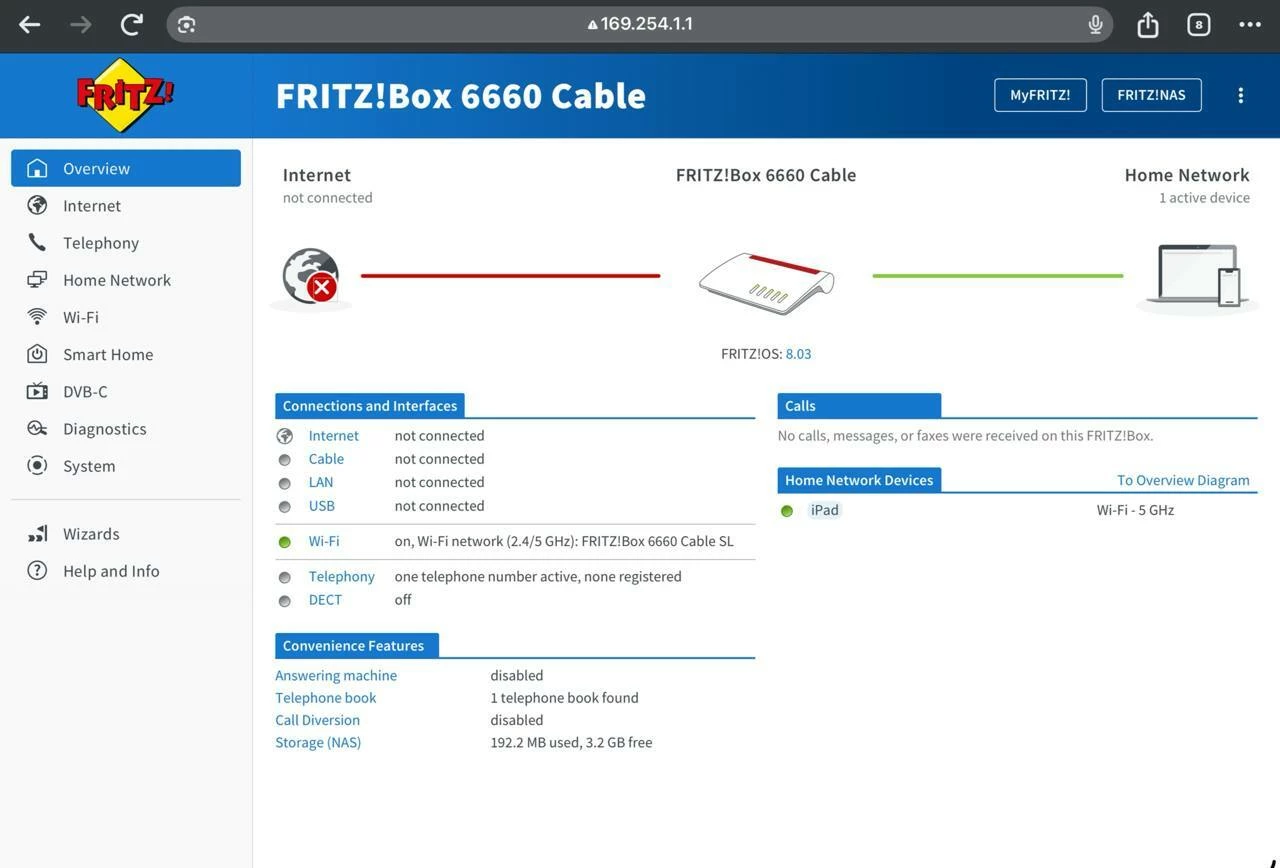Open the Internet link under Connections and Interfaces
Screen dimensions: 1280x868
333,436
